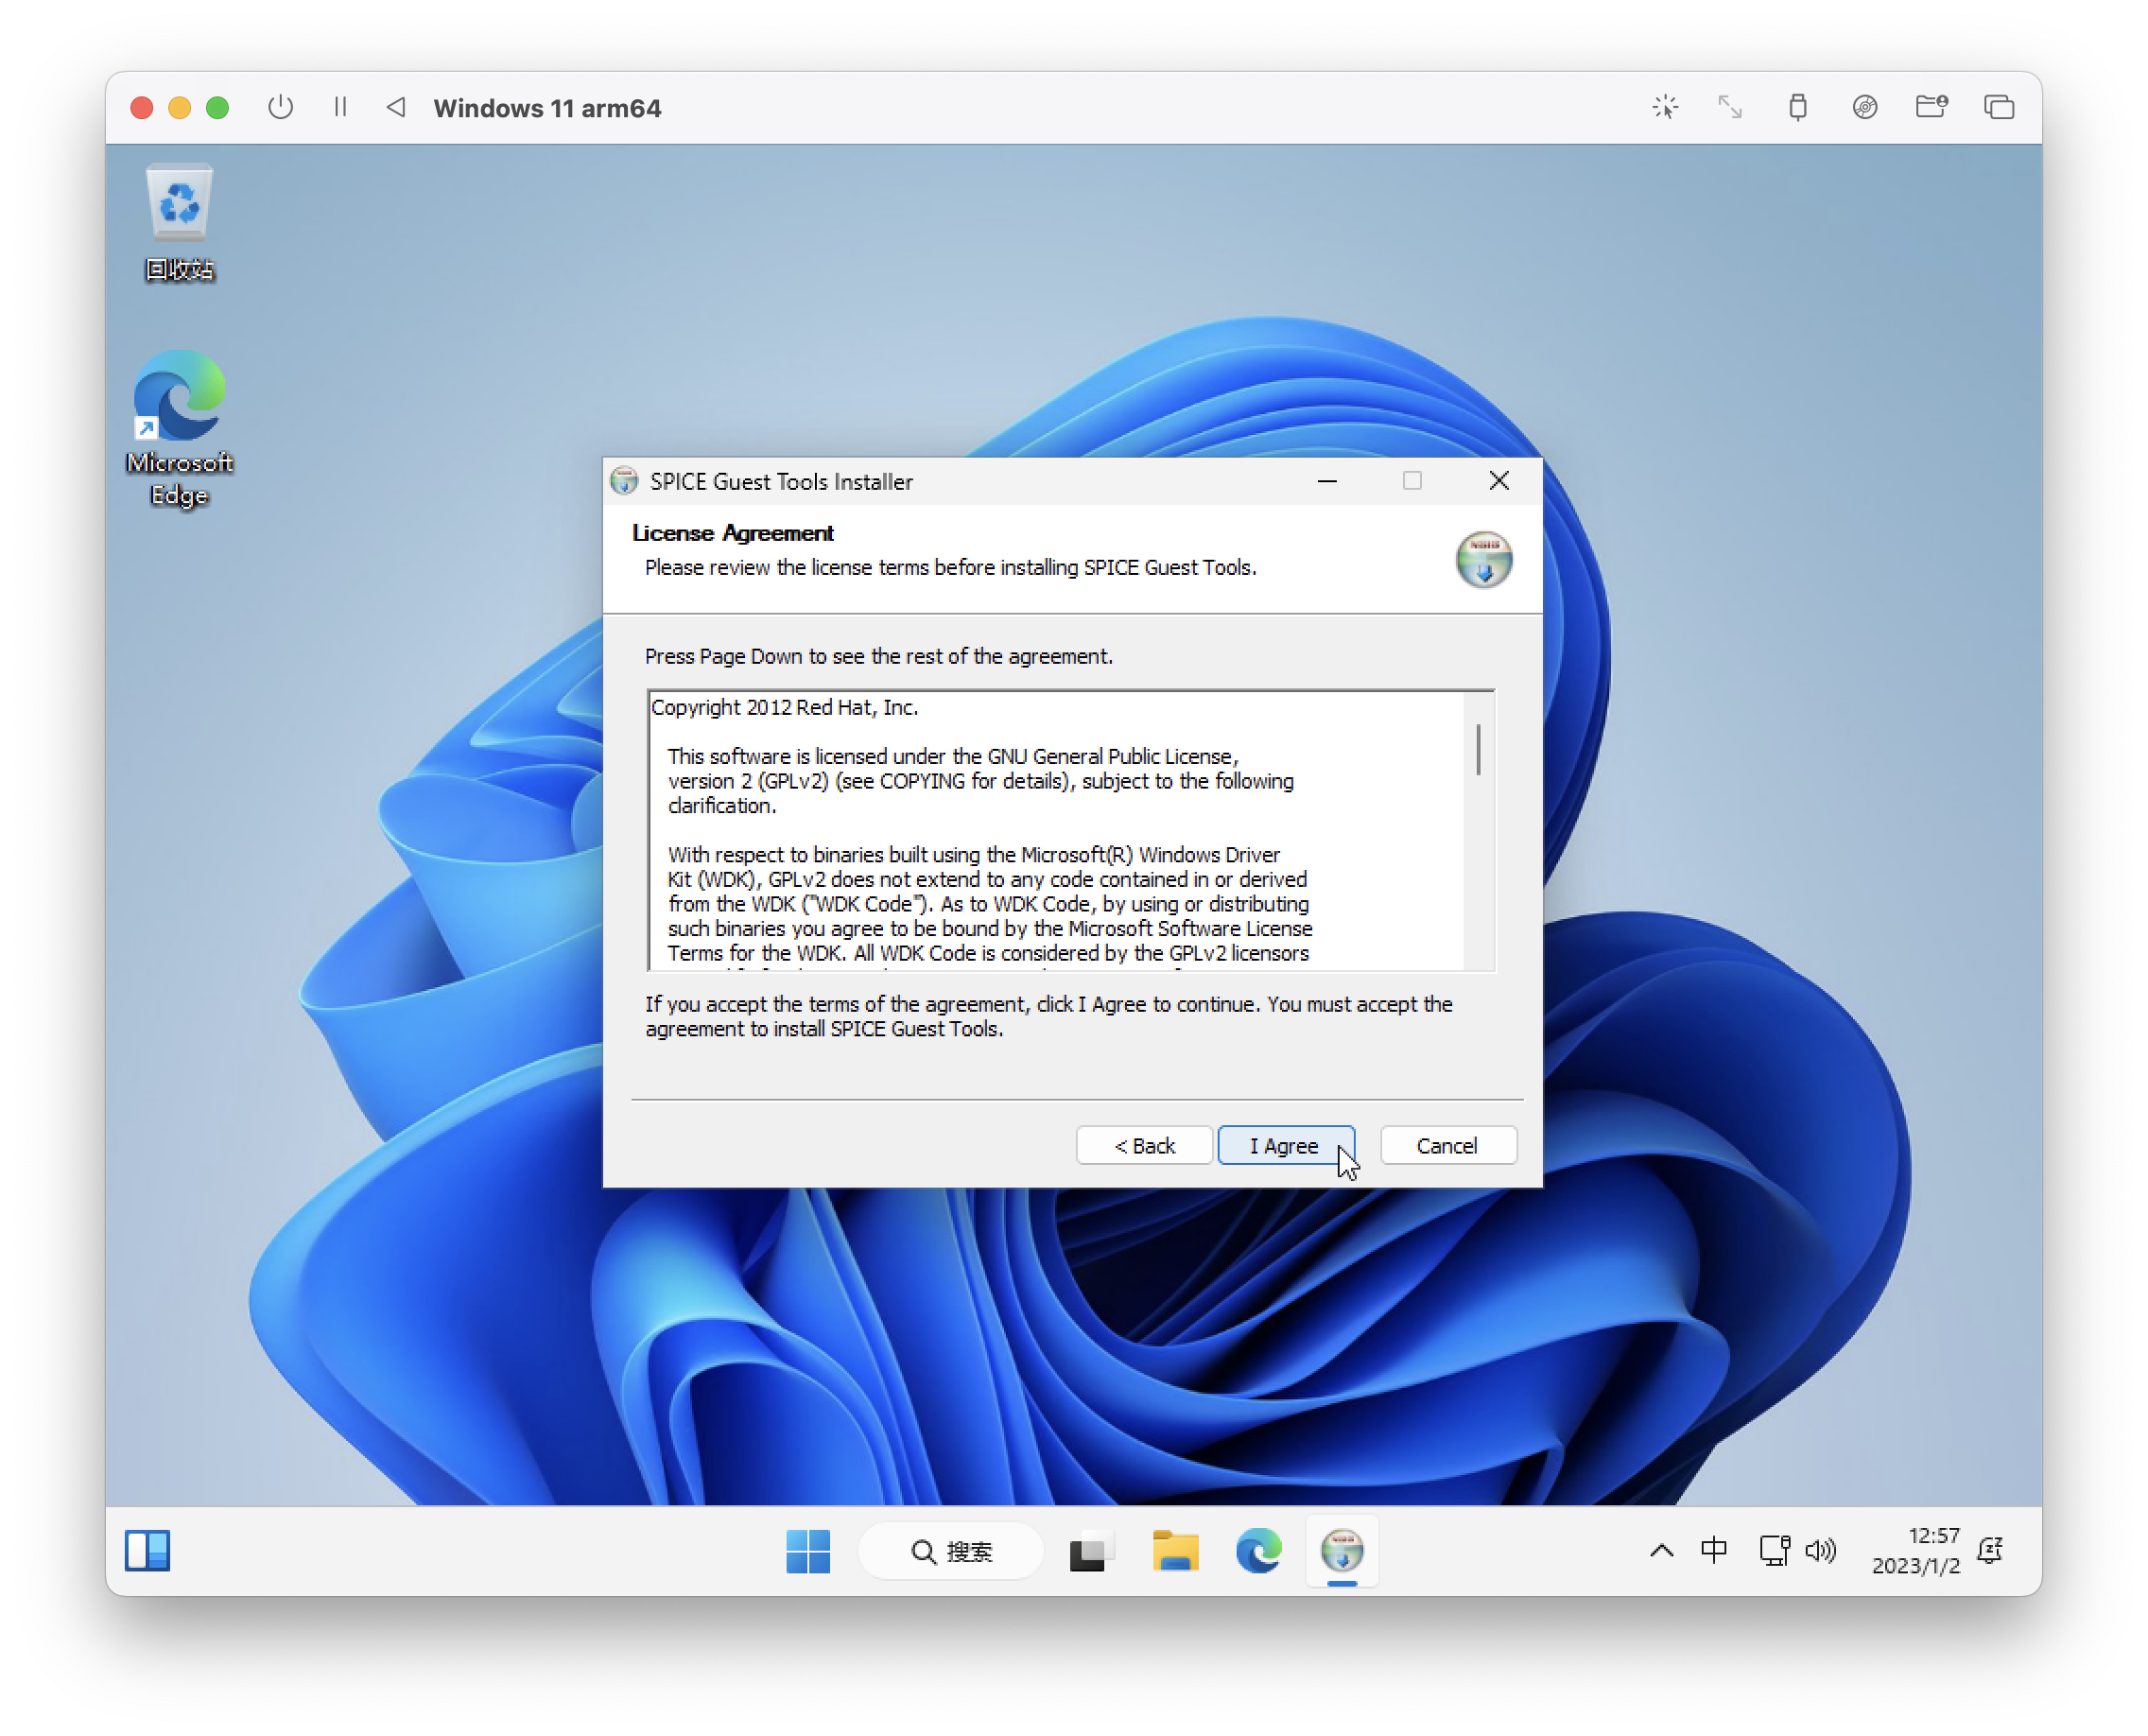Open the shared directory icon in UTM toolbar
This screenshot has width=2148, height=1736.
tap(1932, 107)
